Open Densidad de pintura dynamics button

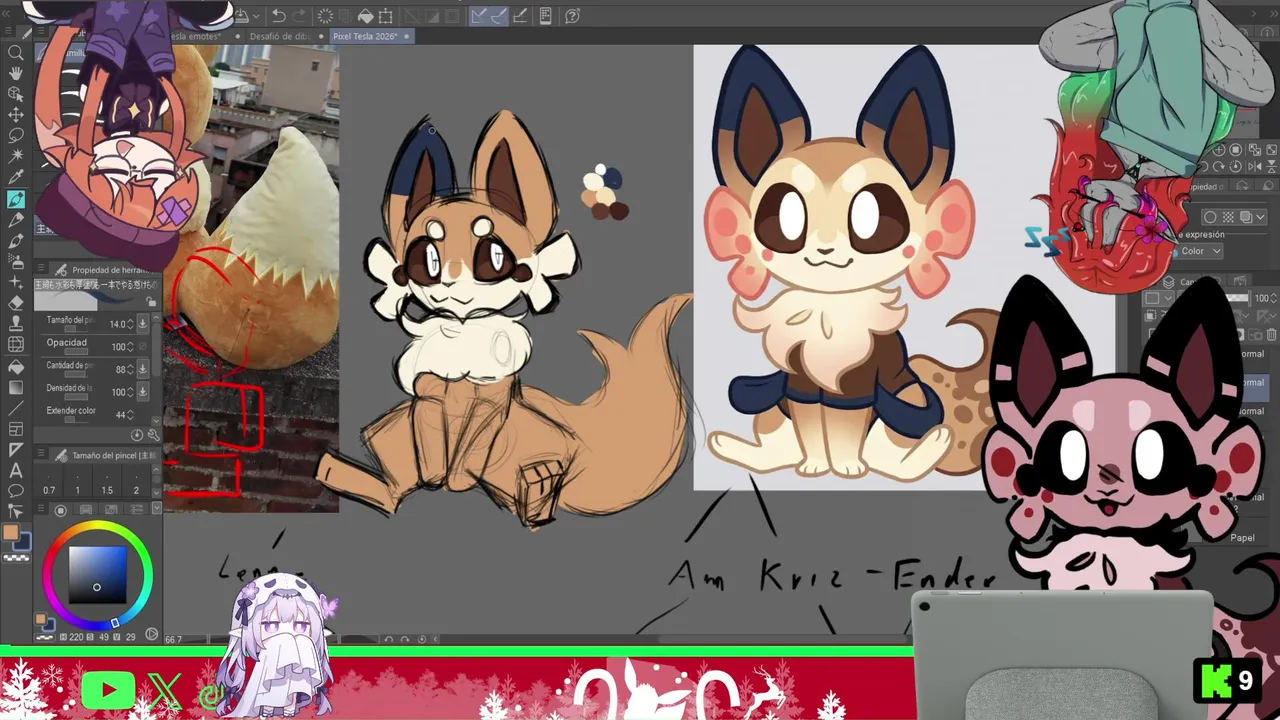pyautogui.click(x=142, y=392)
